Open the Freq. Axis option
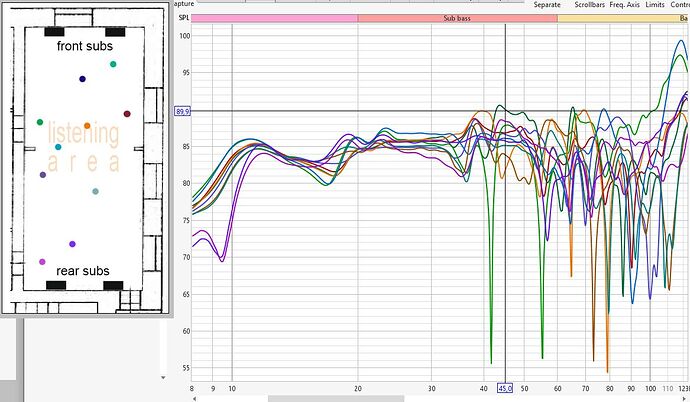This screenshot has height=402, width=690. [624, 5]
